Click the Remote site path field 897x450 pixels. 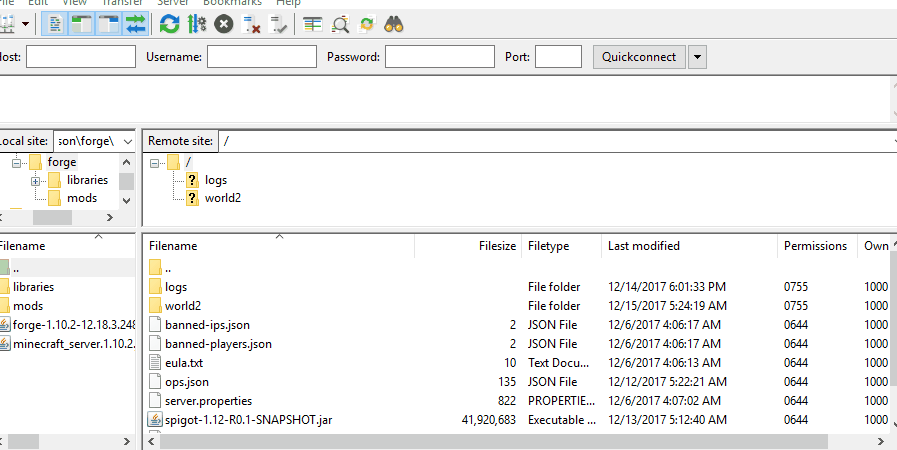pyautogui.click(x=555, y=141)
